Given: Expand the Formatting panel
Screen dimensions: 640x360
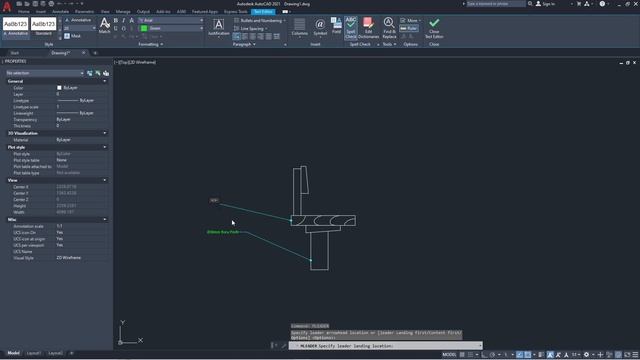Looking at the screenshot, I should pyautogui.click(x=151, y=44).
